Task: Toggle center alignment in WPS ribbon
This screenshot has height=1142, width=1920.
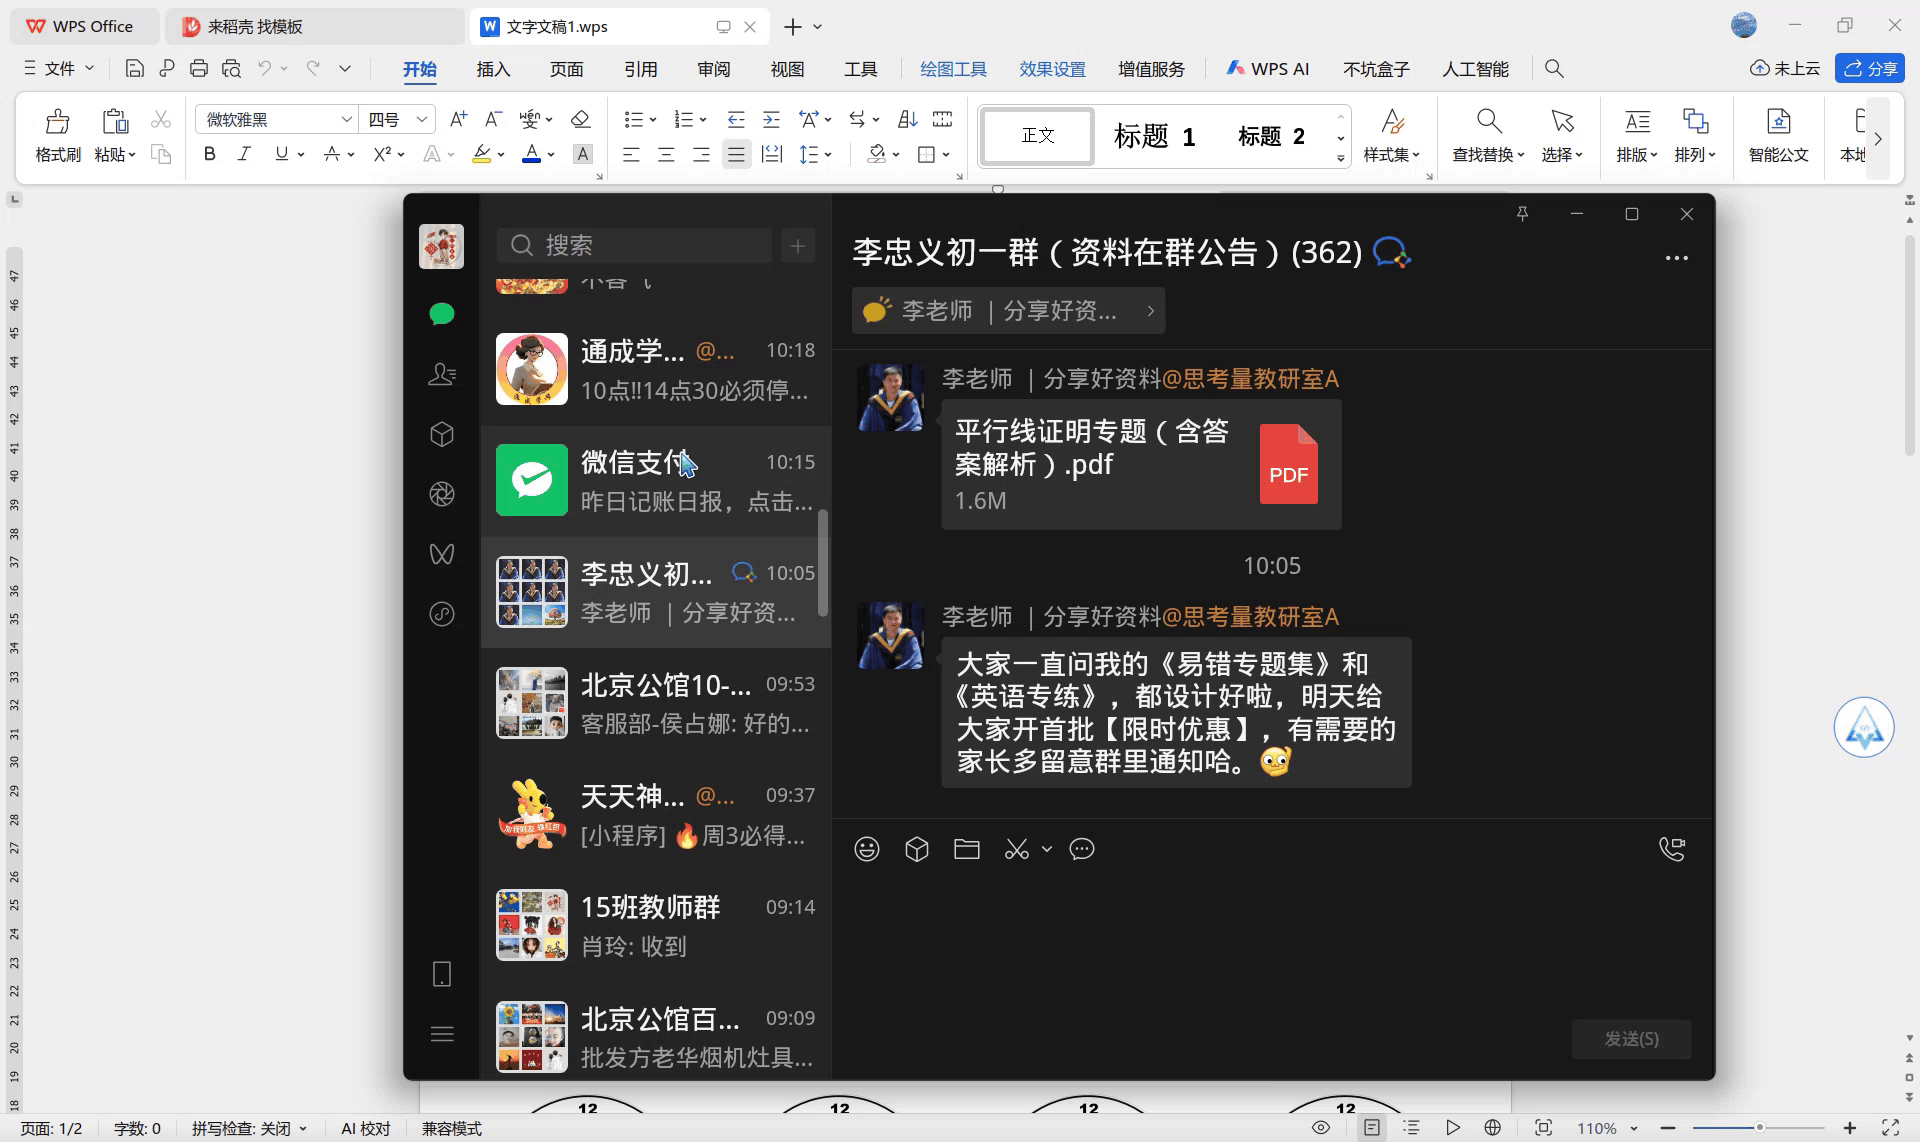Action: click(x=666, y=154)
